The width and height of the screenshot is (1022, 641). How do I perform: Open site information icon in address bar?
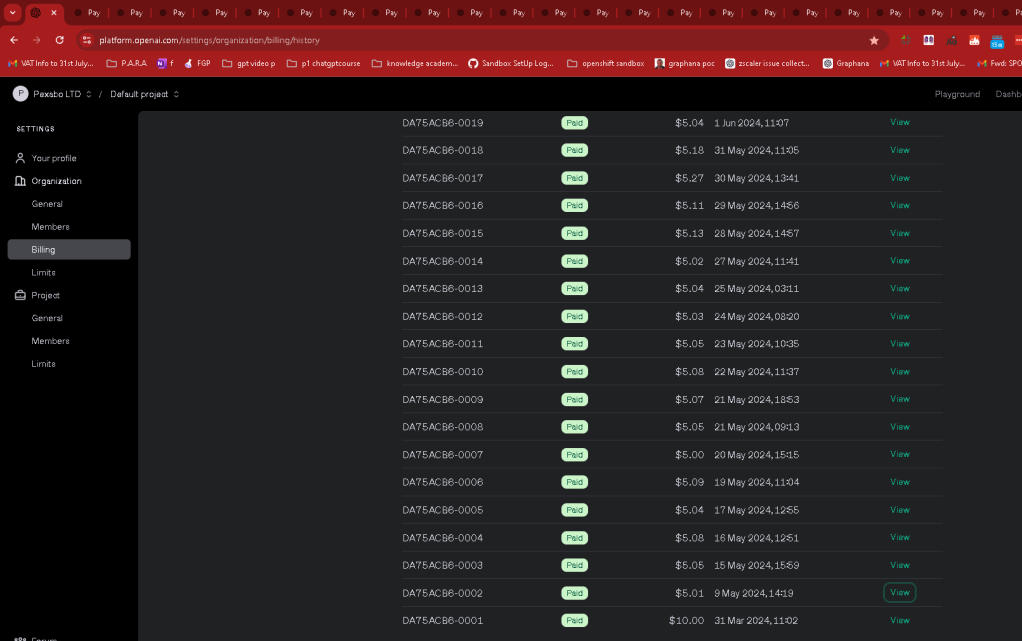point(87,40)
